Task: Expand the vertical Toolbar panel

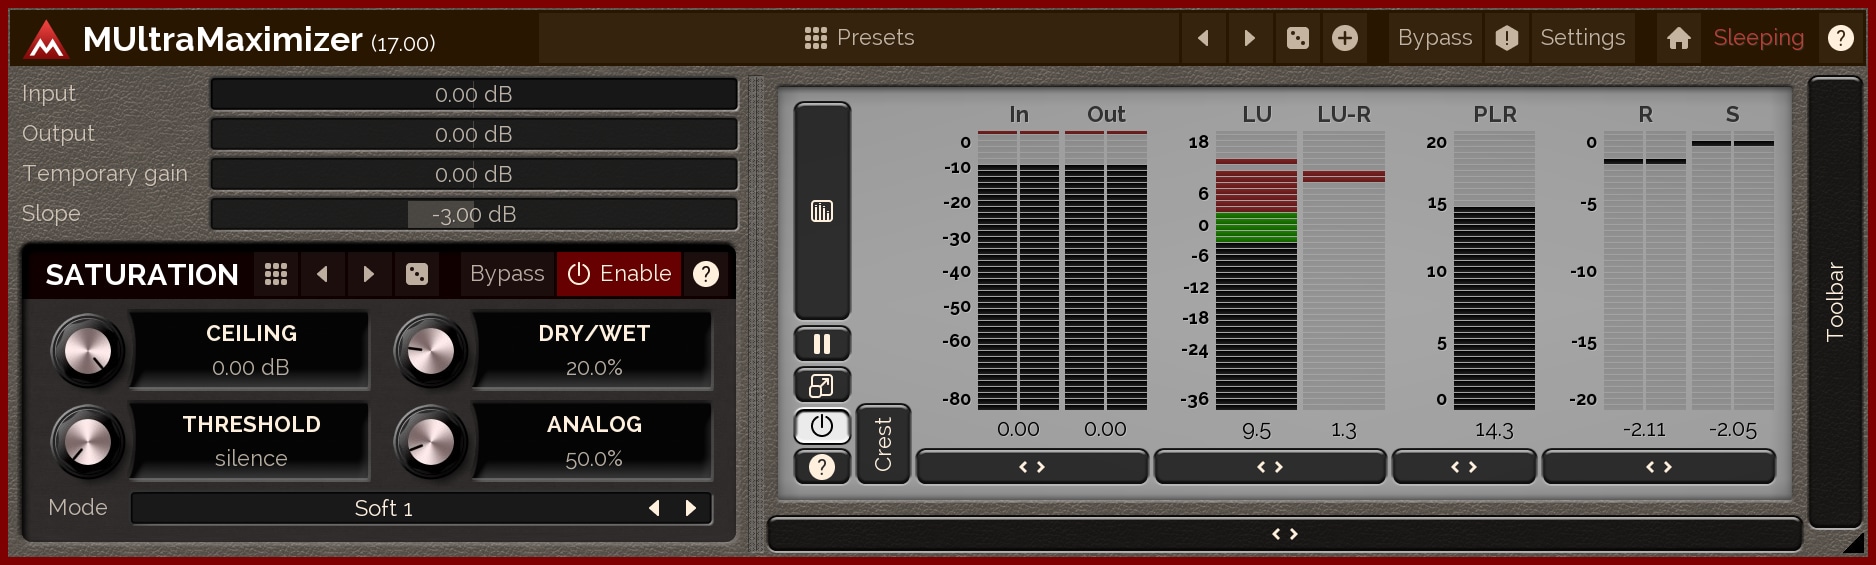Action: pos(1835,301)
